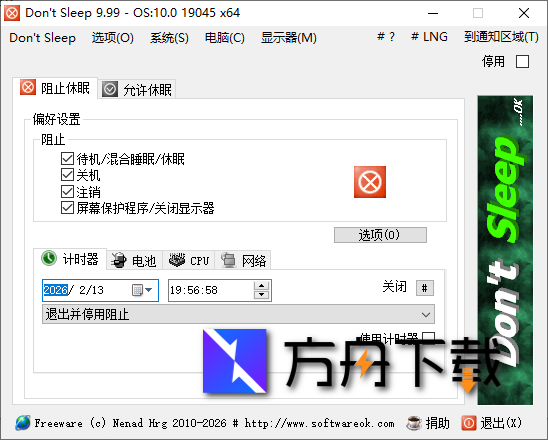Send app to notification area 到通知区域(T)
Screen dimensions: 548x440
[x=501, y=37]
